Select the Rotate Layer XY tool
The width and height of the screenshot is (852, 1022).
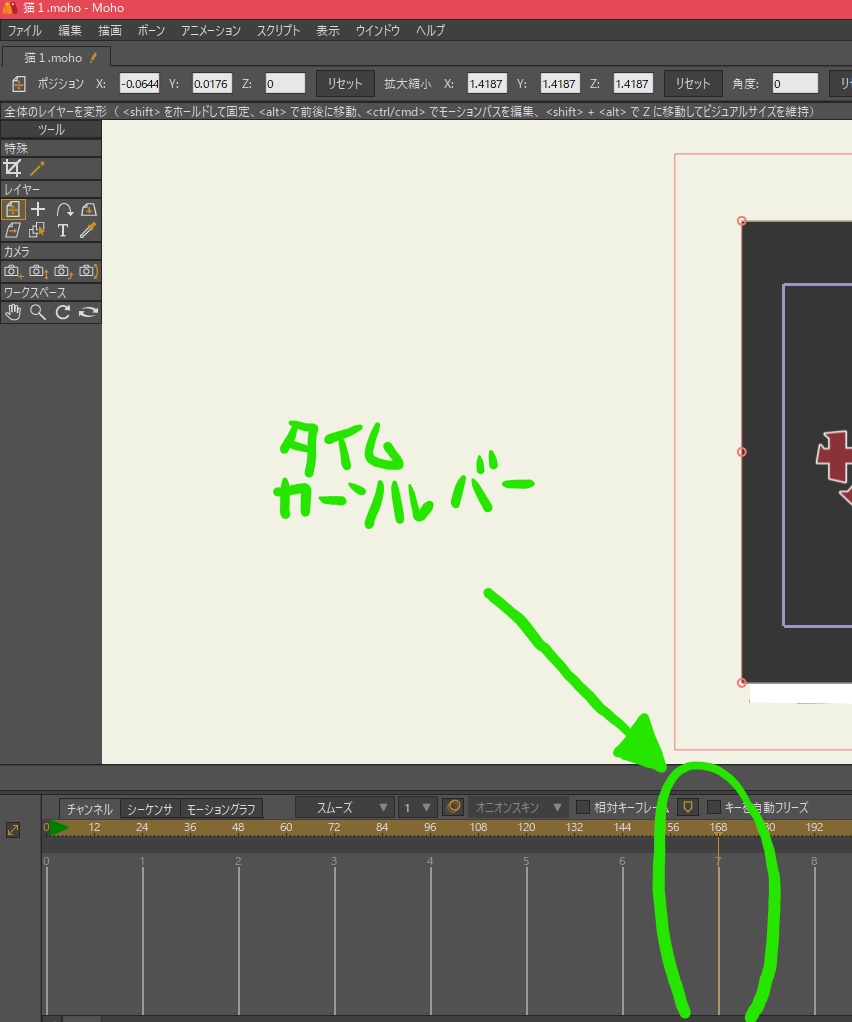coord(88,209)
